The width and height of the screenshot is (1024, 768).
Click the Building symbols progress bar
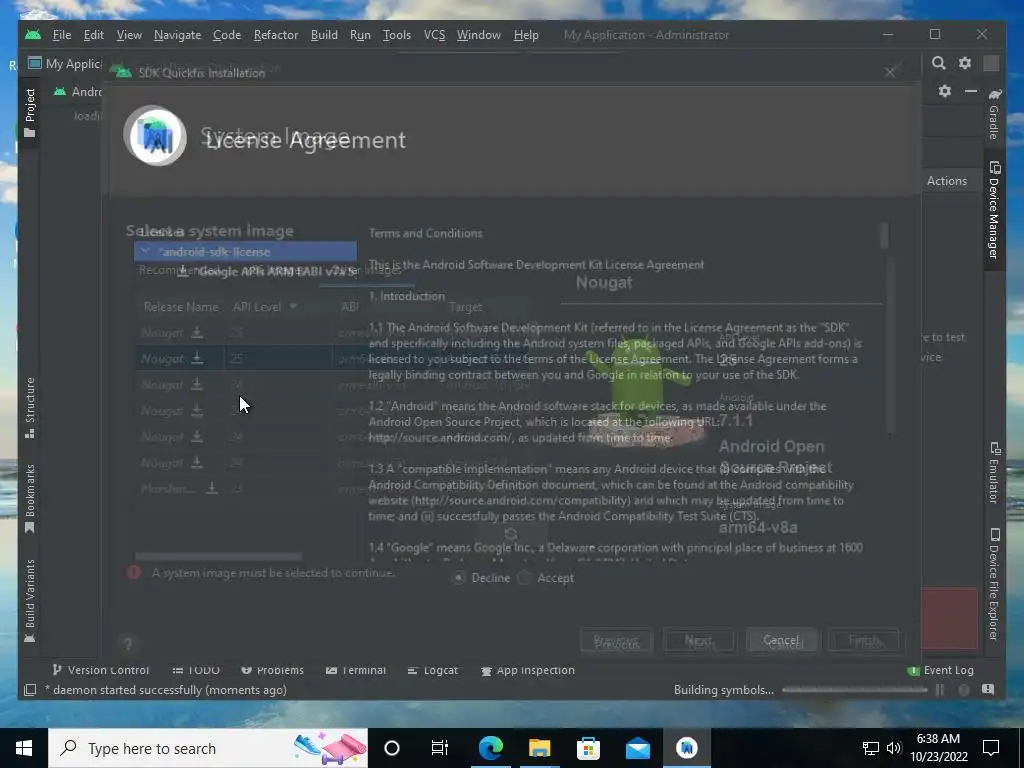click(854, 690)
